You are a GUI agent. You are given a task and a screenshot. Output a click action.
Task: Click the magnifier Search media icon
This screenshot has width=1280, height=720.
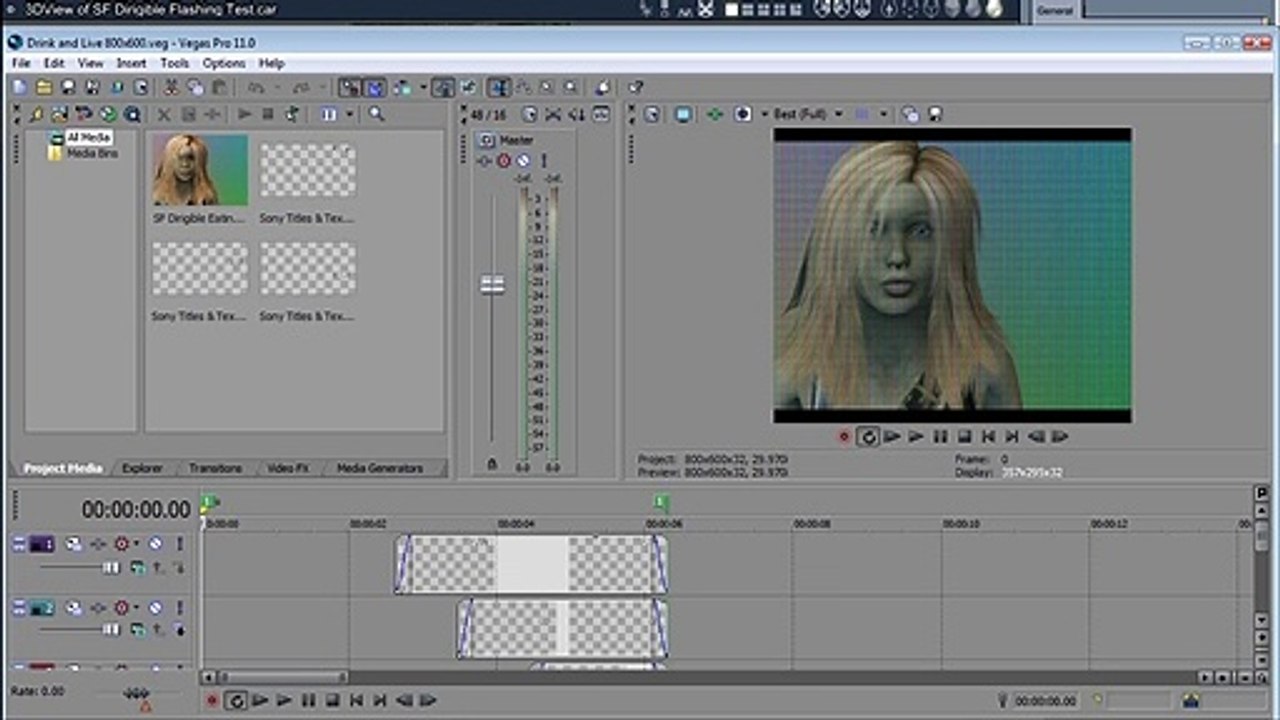point(376,114)
